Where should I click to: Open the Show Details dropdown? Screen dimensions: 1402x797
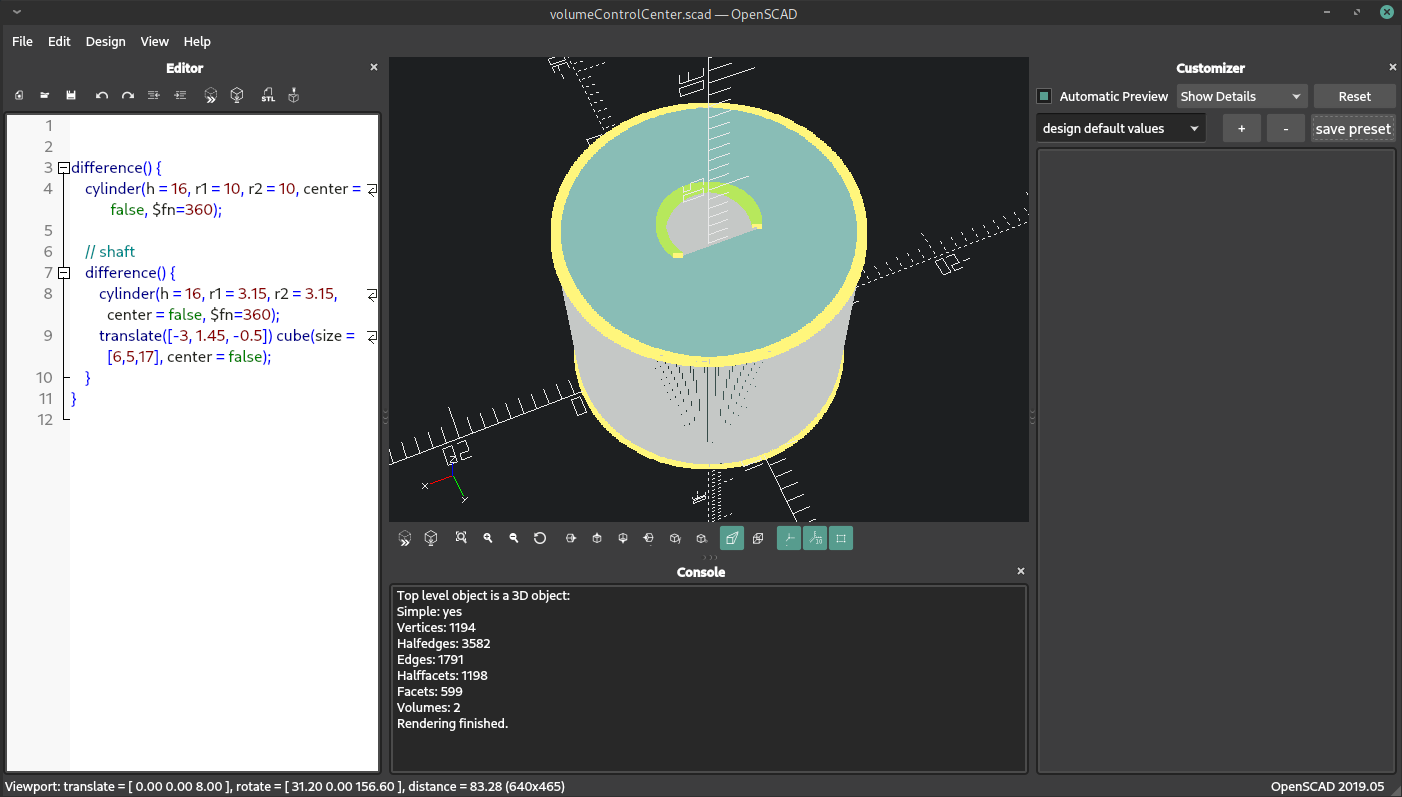point(1240,97)
